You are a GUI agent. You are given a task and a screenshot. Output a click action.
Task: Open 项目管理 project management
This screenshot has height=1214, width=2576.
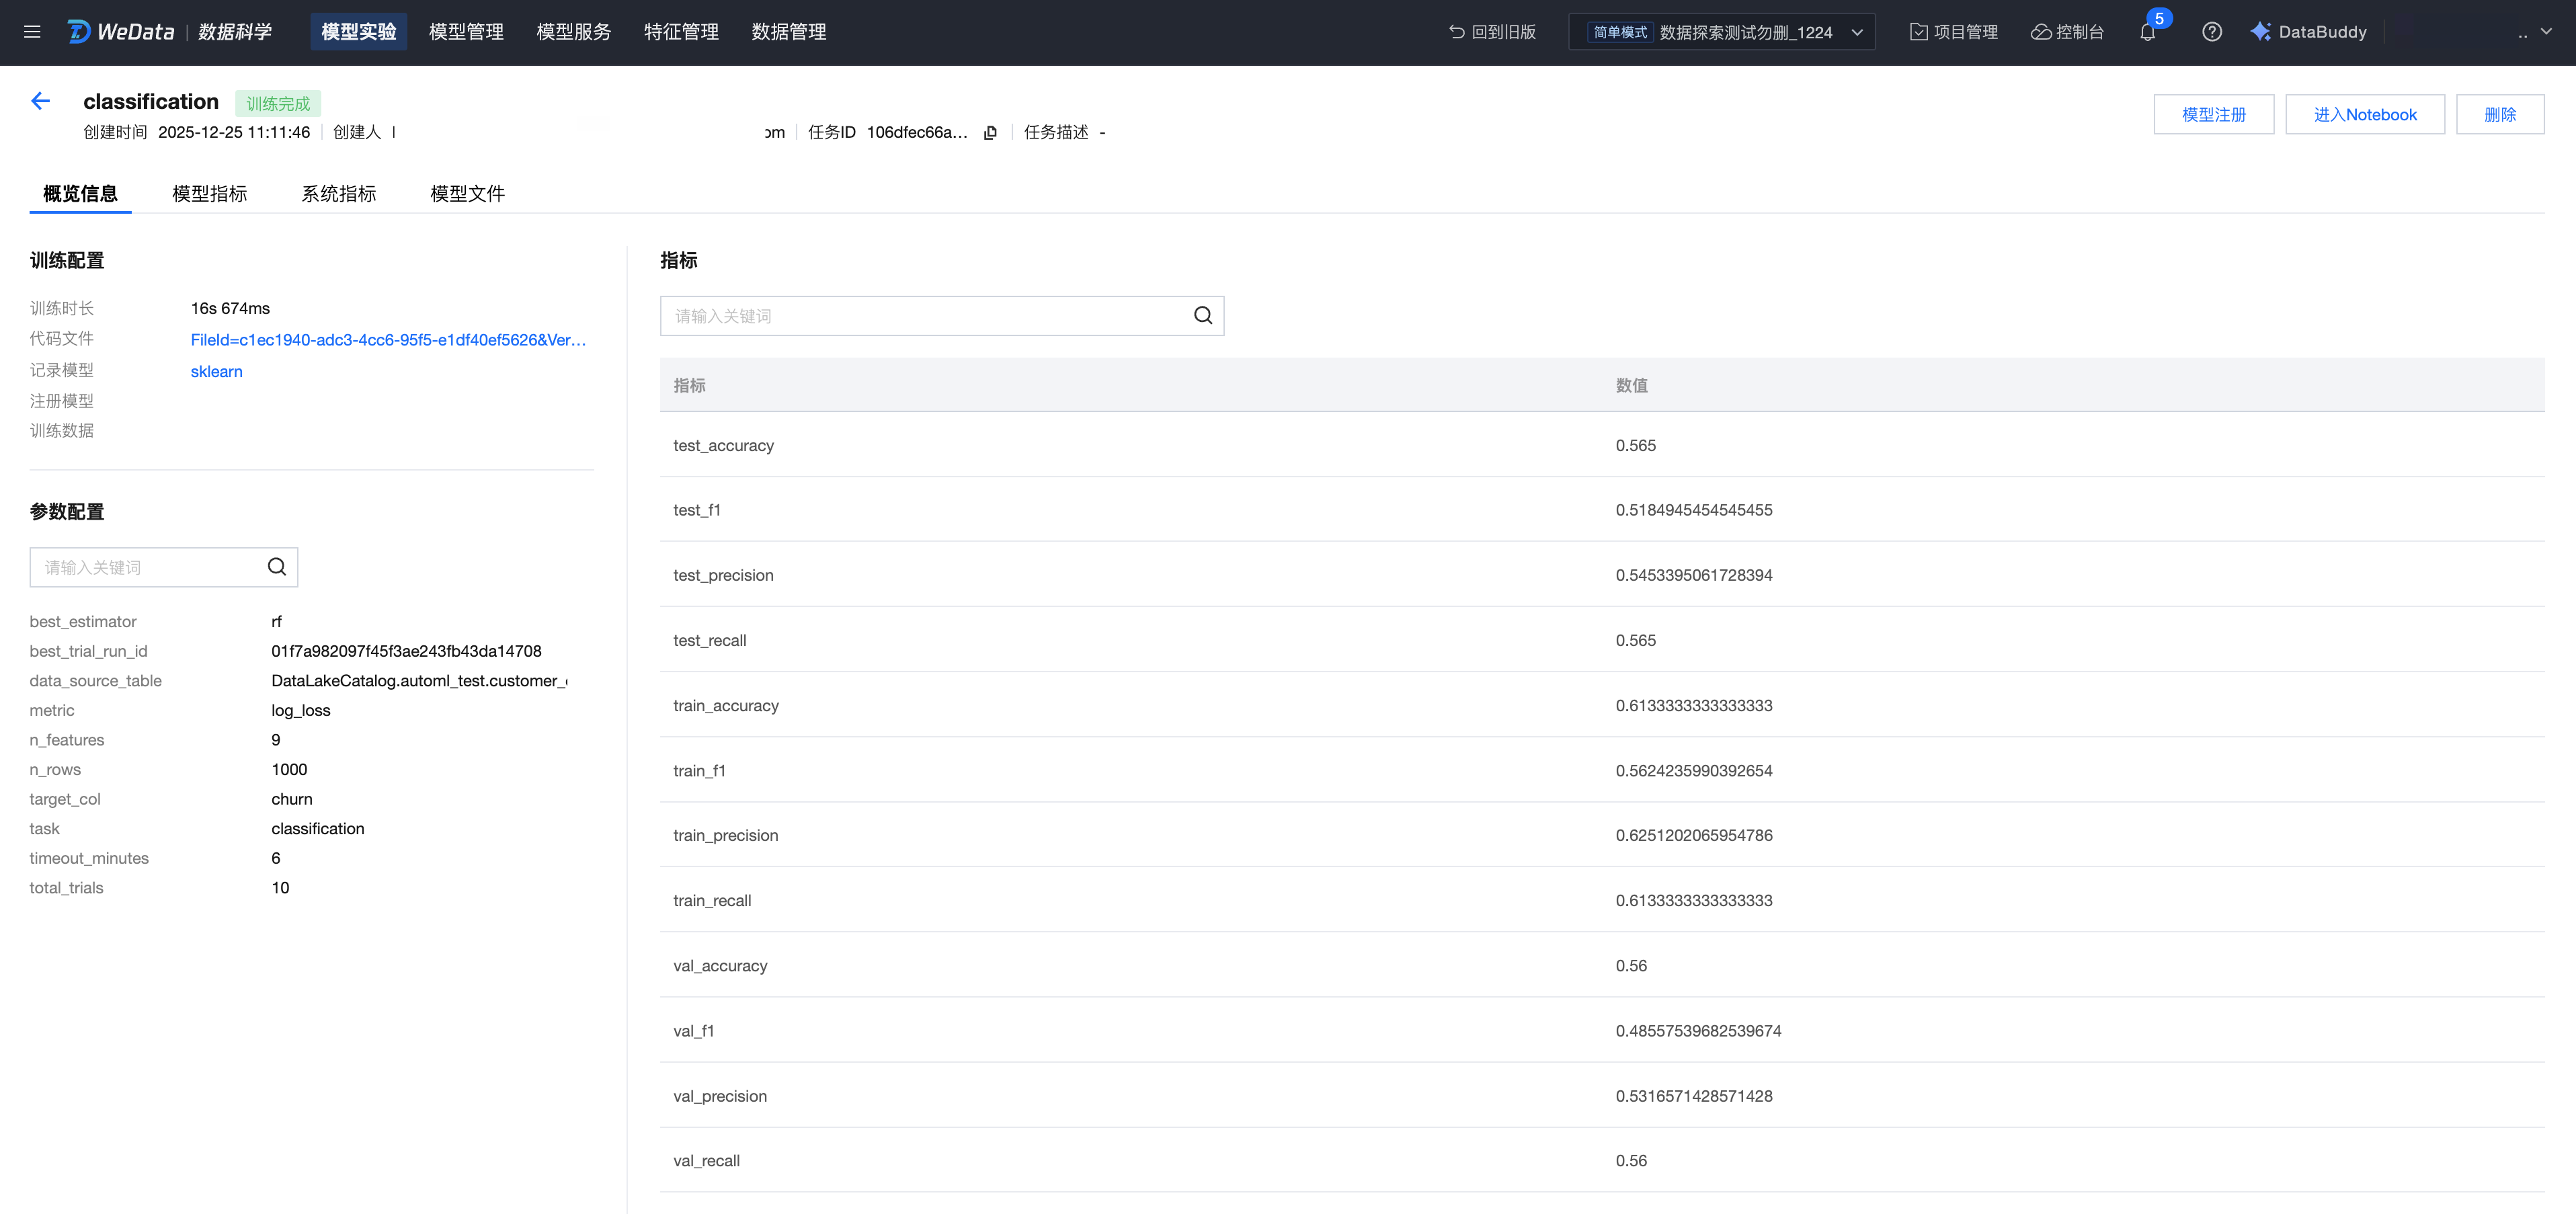1954,32
